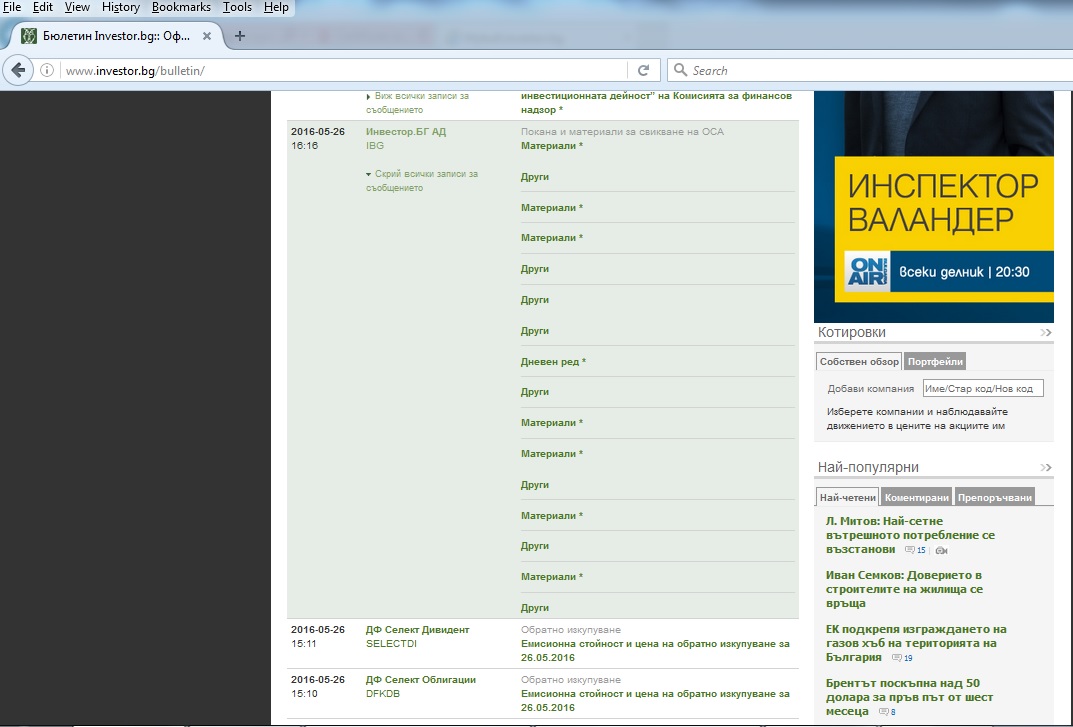Close the Бюлетин Investor.bg tab

click(207, 36)
